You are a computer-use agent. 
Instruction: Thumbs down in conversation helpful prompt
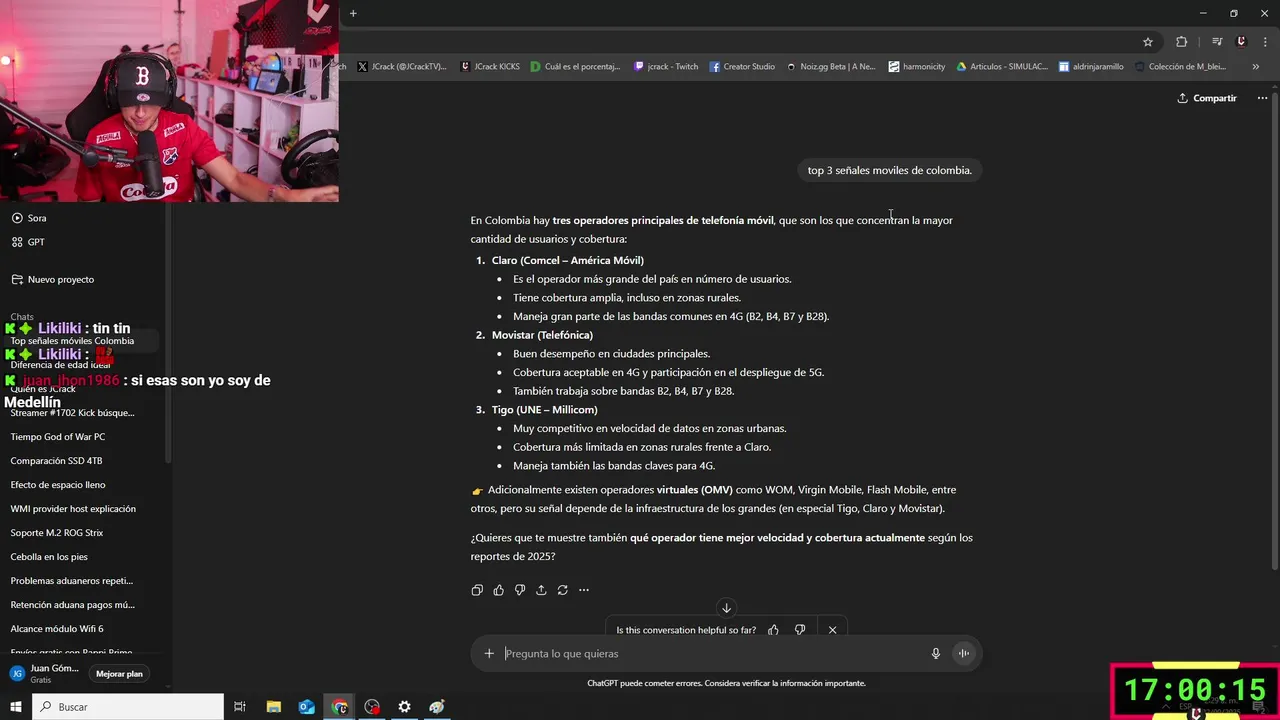click(x=800, y=630)
